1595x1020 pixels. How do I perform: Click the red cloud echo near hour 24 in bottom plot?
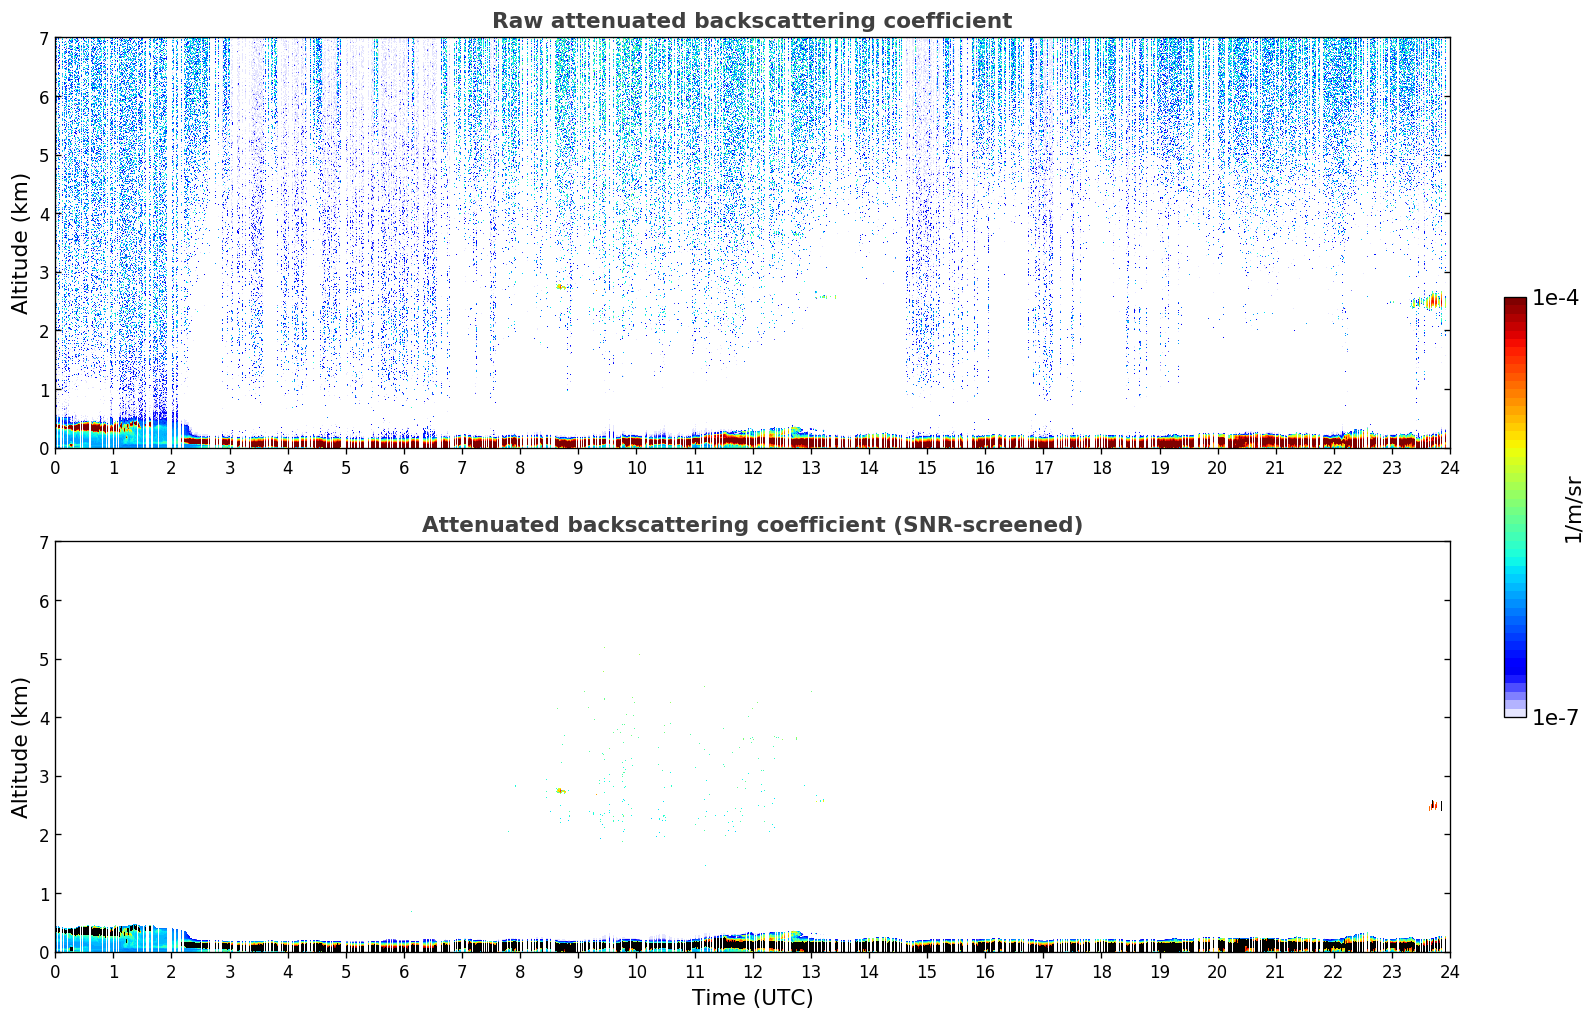tap(1435, 805)
